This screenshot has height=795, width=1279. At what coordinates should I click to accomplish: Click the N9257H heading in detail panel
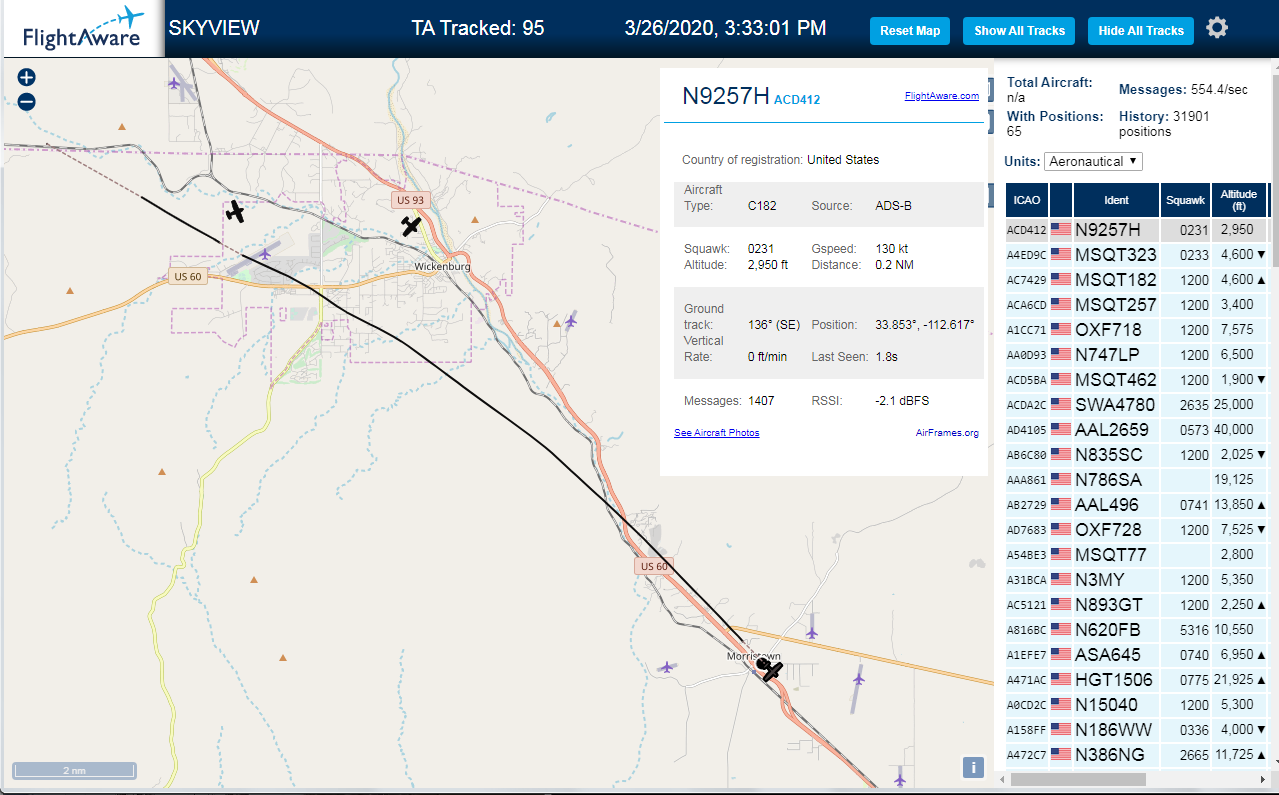726,96
